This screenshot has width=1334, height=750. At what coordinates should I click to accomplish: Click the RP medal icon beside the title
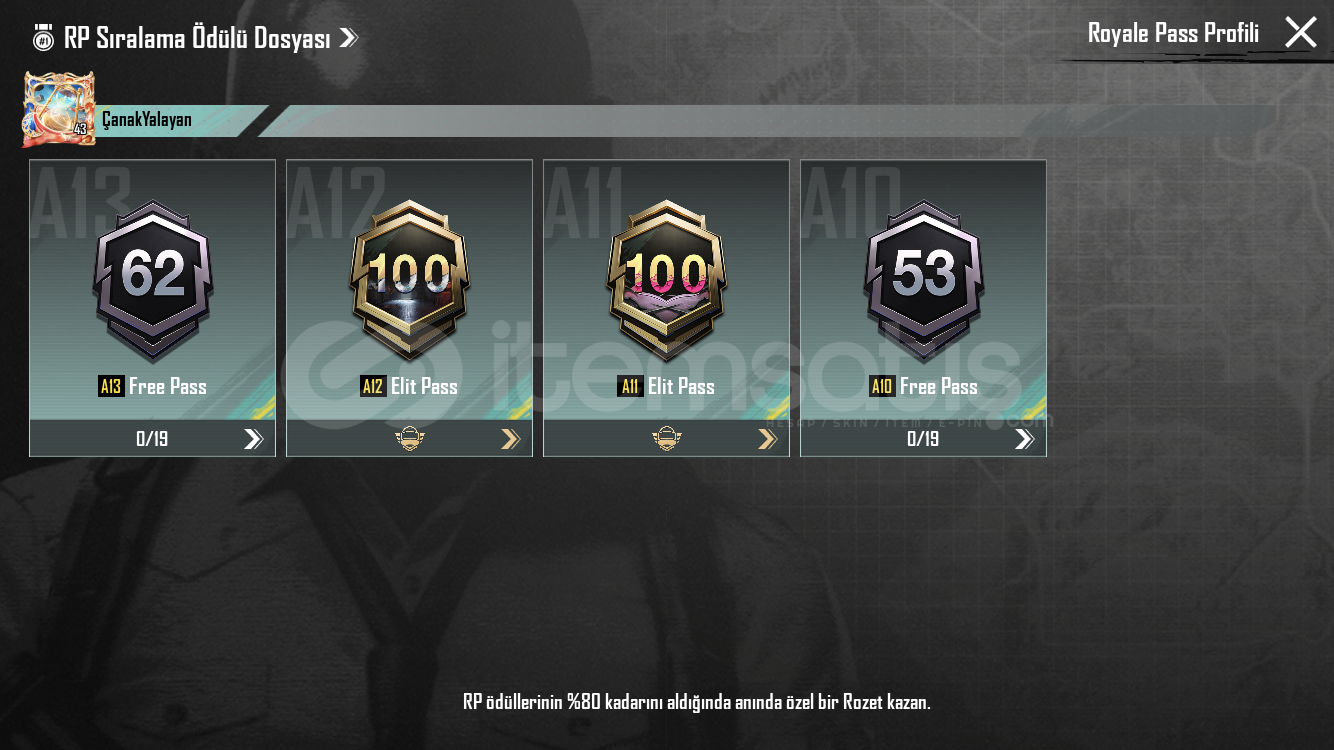pyautogui.click(x=43, y=38)
